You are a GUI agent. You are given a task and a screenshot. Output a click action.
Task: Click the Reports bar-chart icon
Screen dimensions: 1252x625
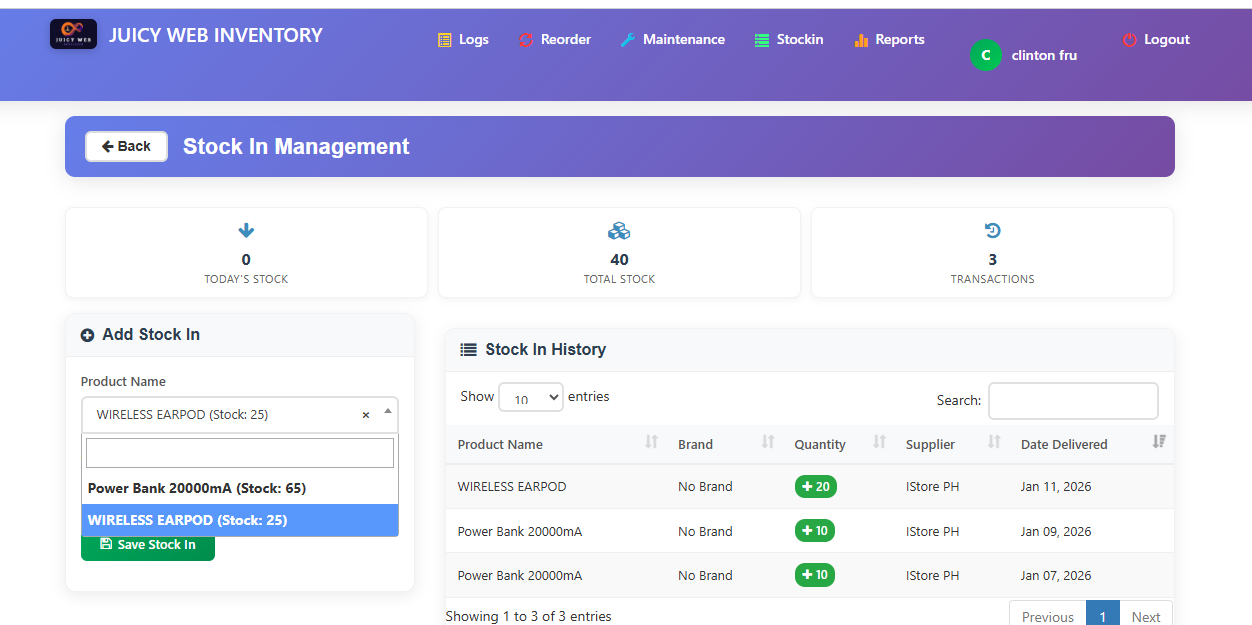861,39
